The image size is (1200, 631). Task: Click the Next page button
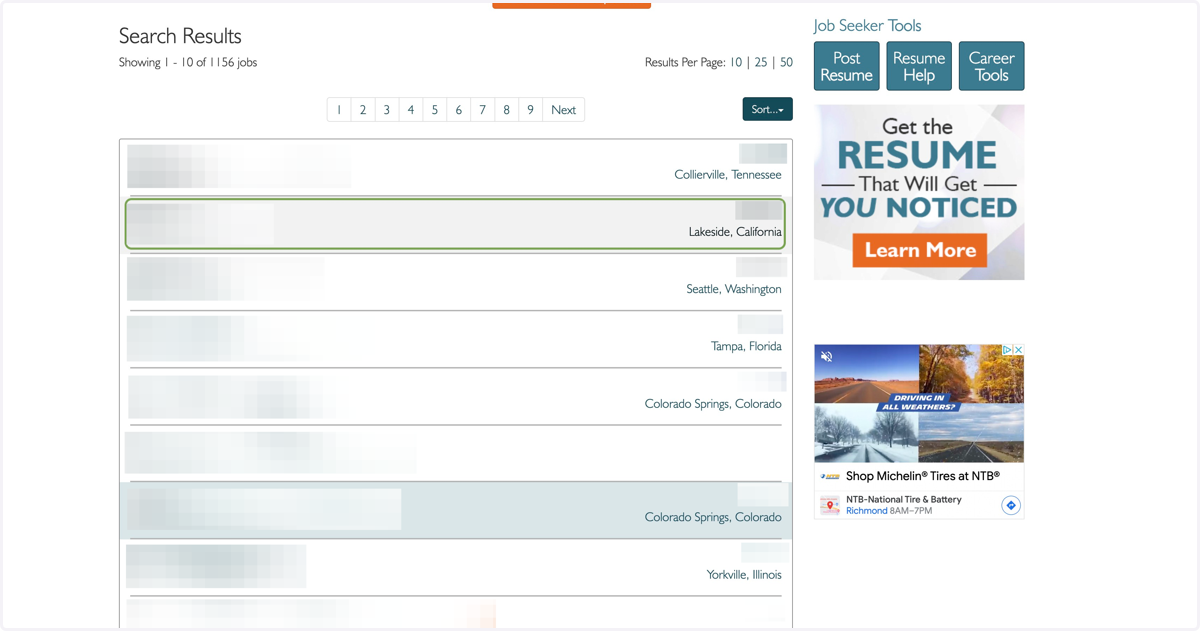pos(564,110)
